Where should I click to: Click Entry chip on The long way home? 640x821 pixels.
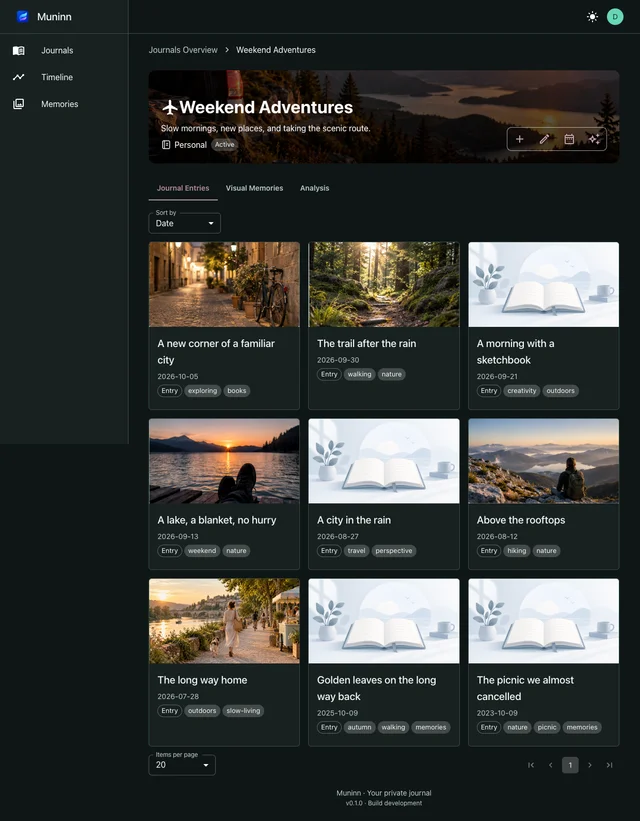click(x=170, y=711)
